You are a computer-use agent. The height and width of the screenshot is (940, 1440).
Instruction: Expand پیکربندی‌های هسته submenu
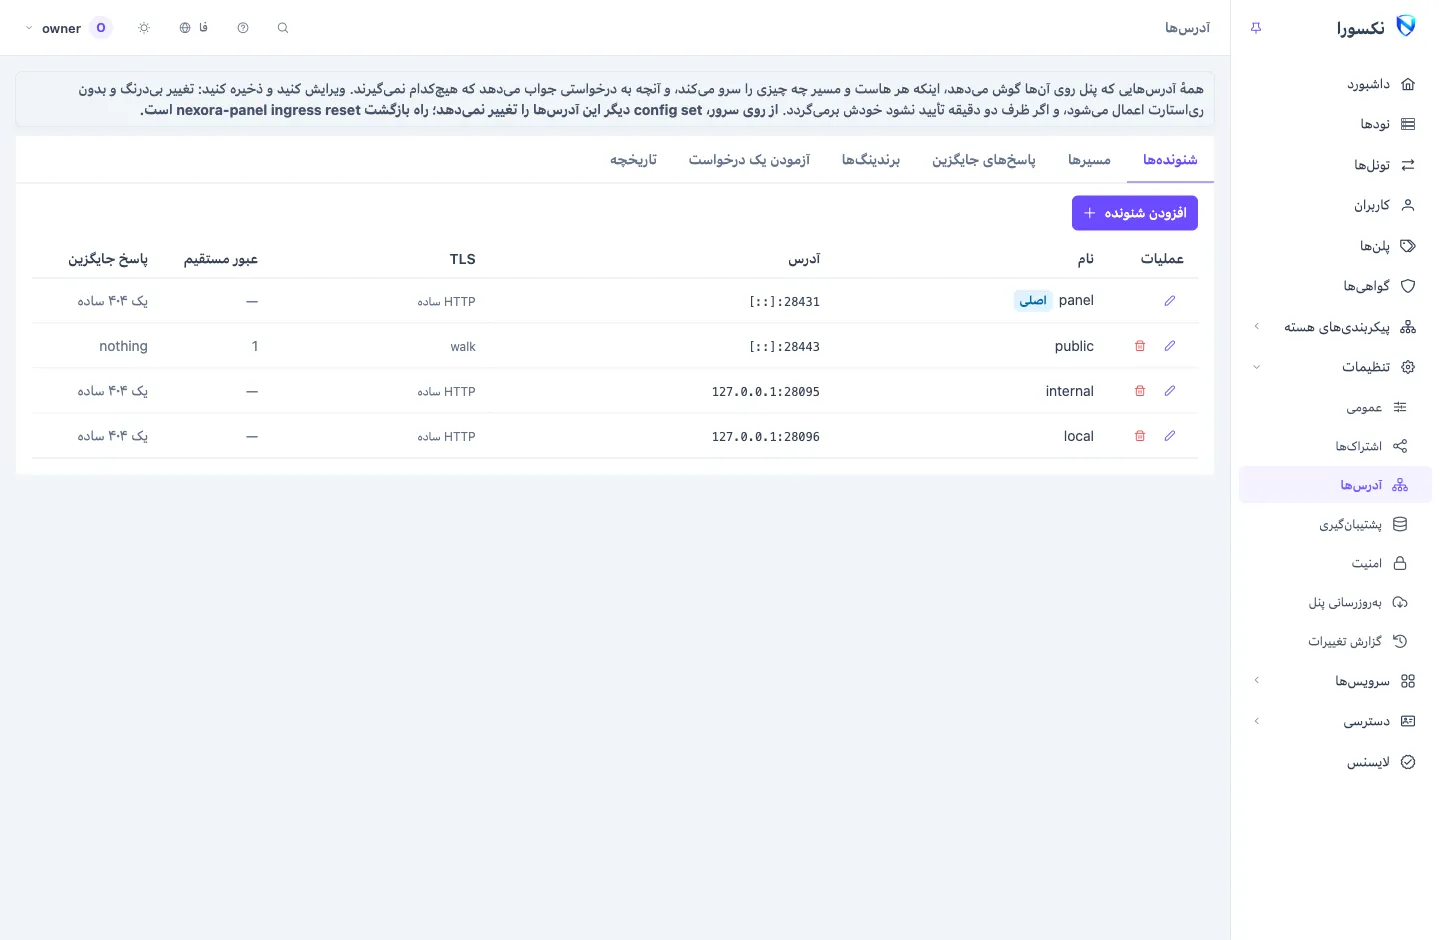click(1335, 327)
